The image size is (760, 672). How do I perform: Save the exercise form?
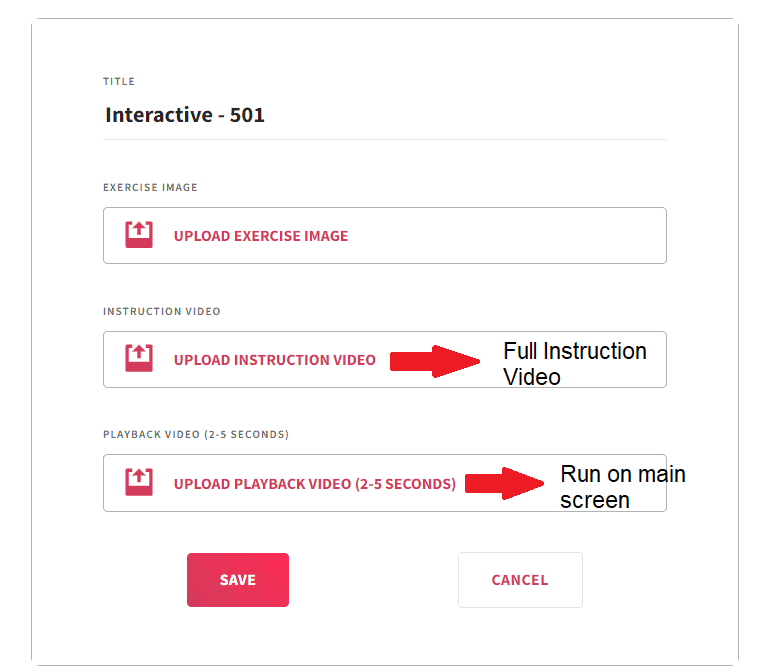coord(238,580)
